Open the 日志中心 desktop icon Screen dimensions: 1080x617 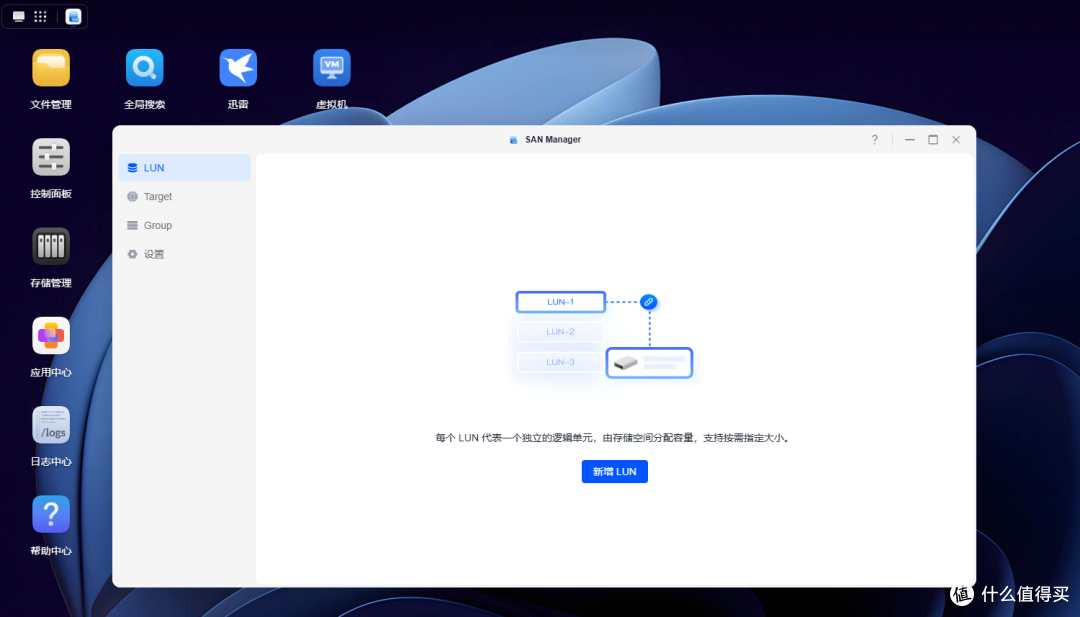(x=51, y=425)
